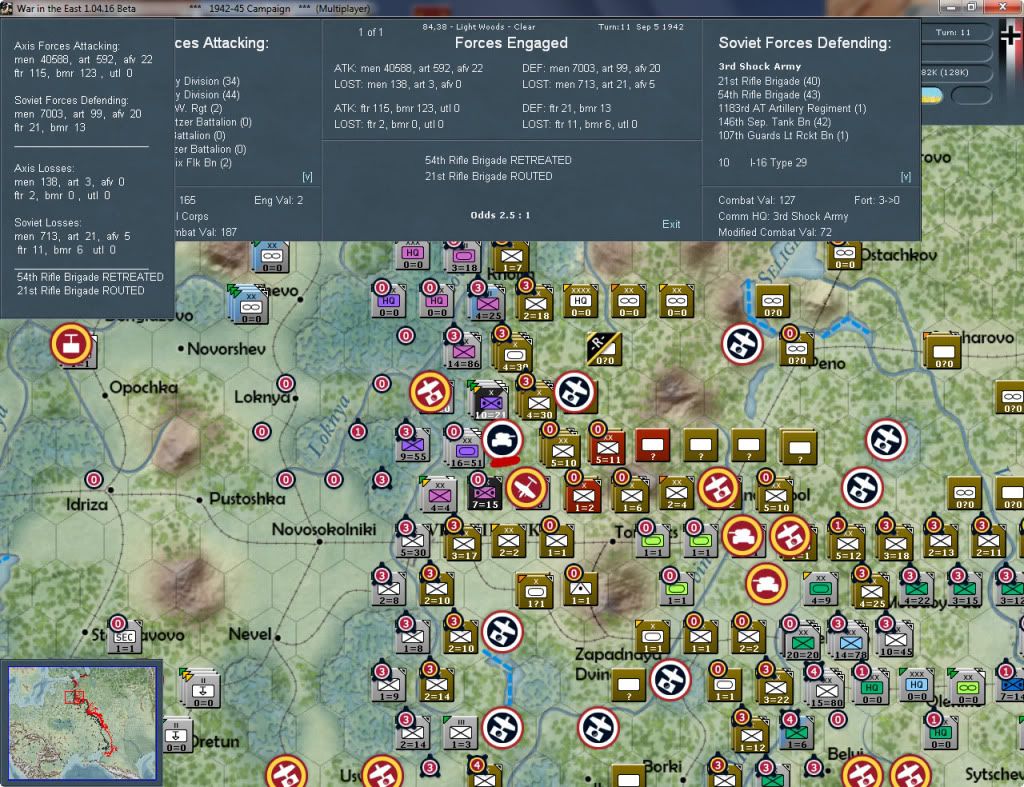The height and width of the screenshot is (787, 1024).
Task: Click the Novorshev town label
Action: pos(226,349)
